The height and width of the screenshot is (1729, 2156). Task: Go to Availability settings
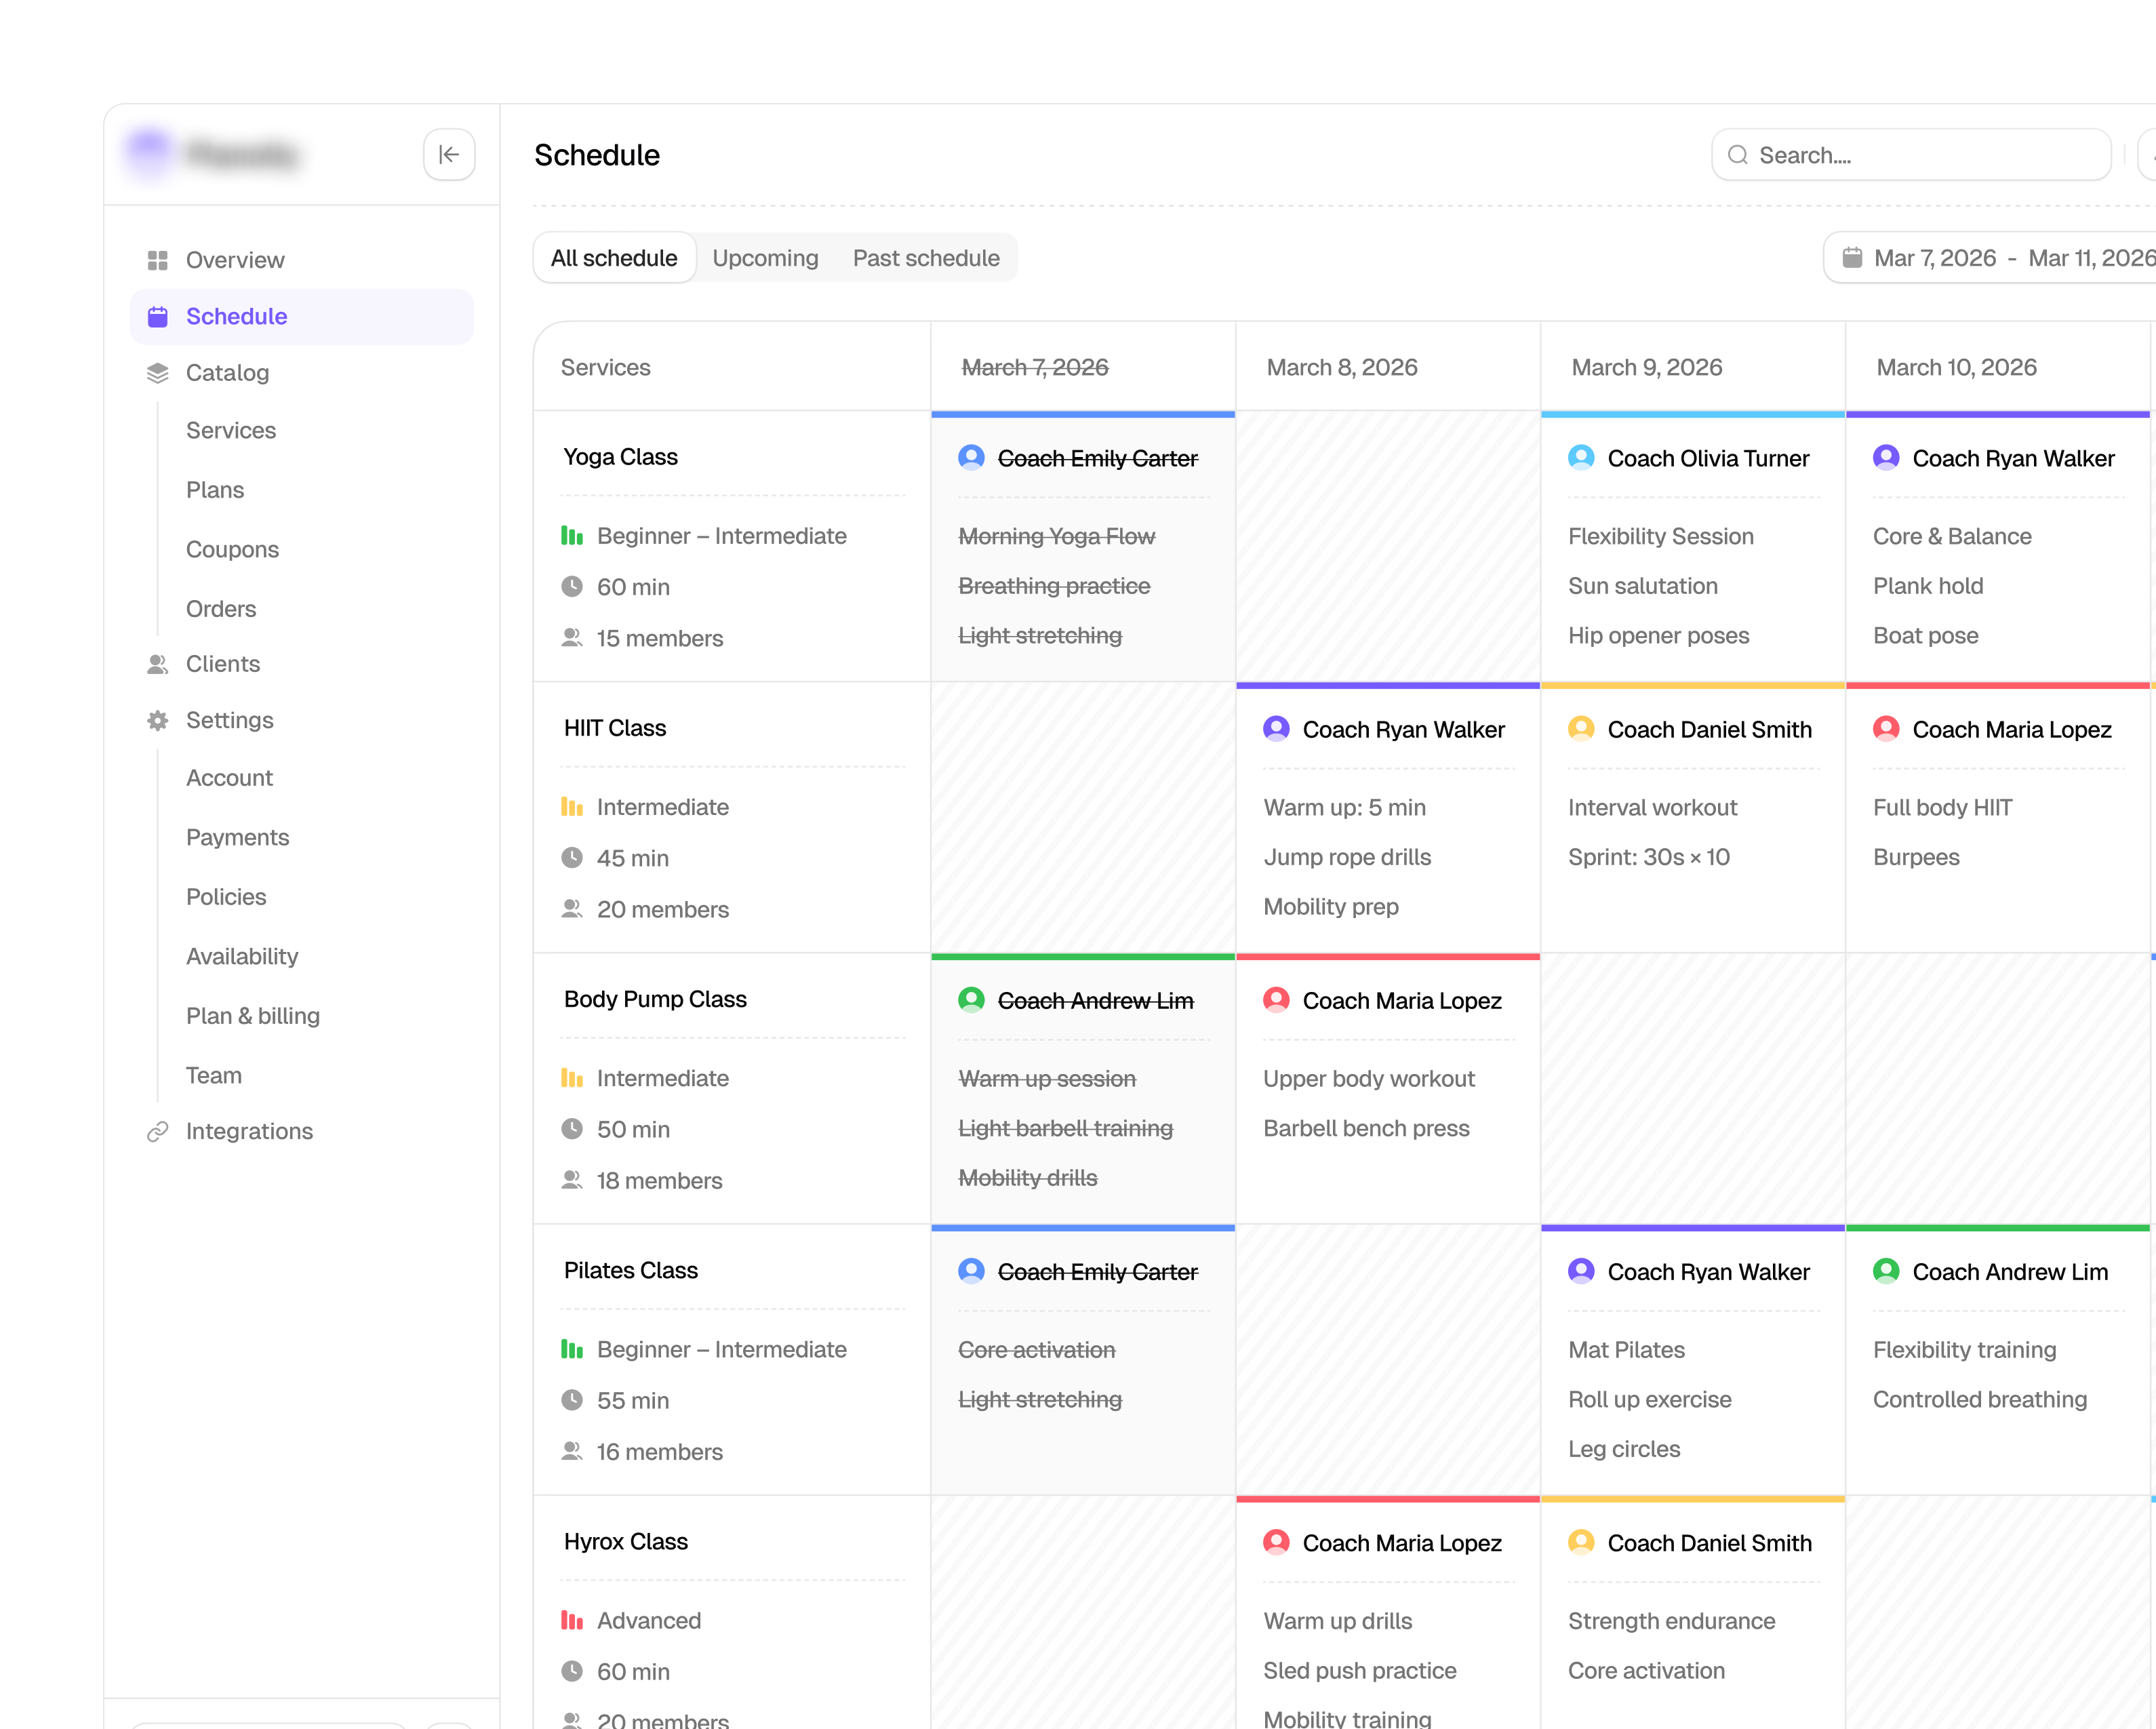242,956
